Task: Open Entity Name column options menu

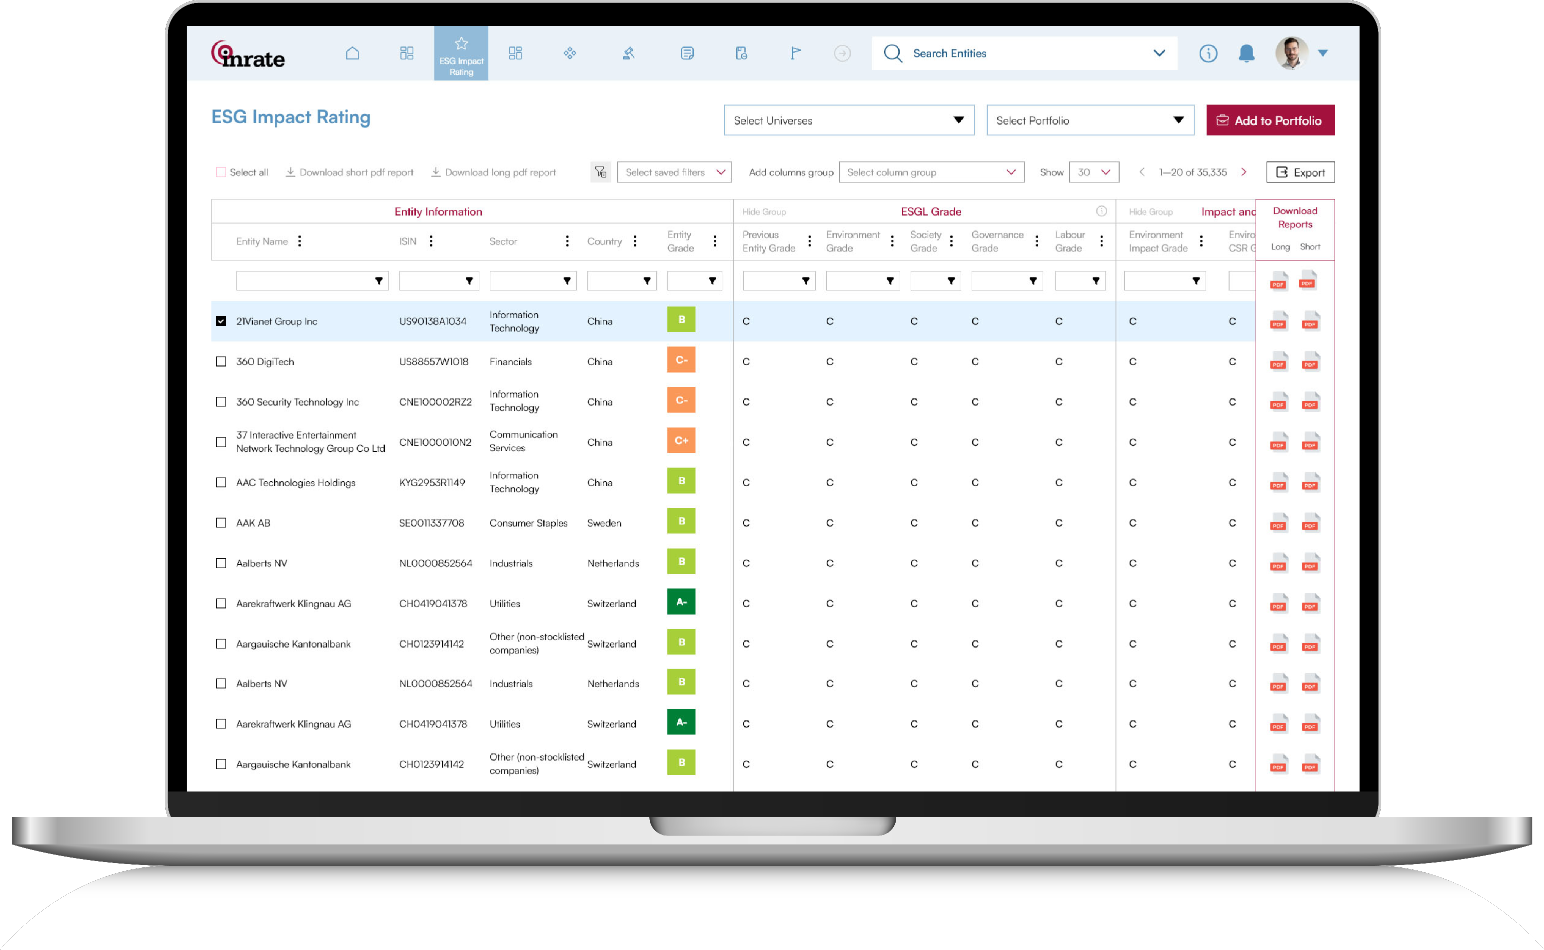Action: [300, 241]
